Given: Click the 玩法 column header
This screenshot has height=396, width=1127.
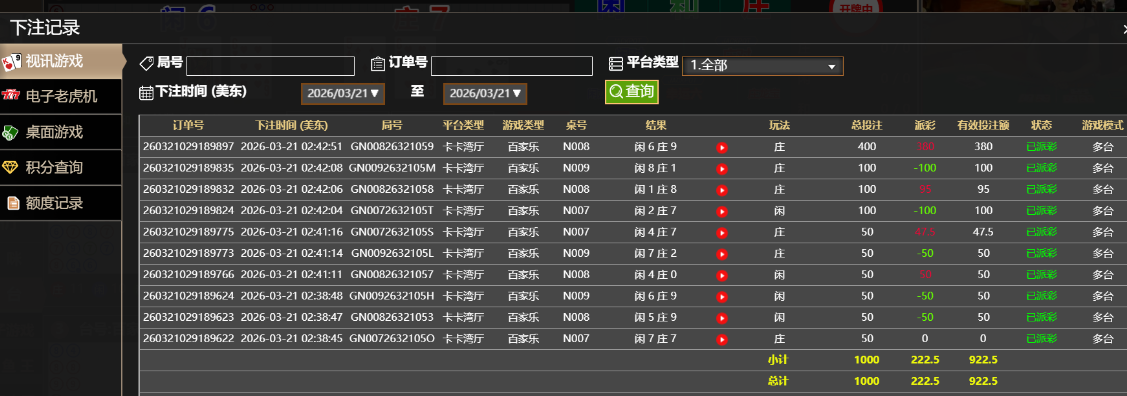Looking at the screenshot, I should (x=779, y=125).
